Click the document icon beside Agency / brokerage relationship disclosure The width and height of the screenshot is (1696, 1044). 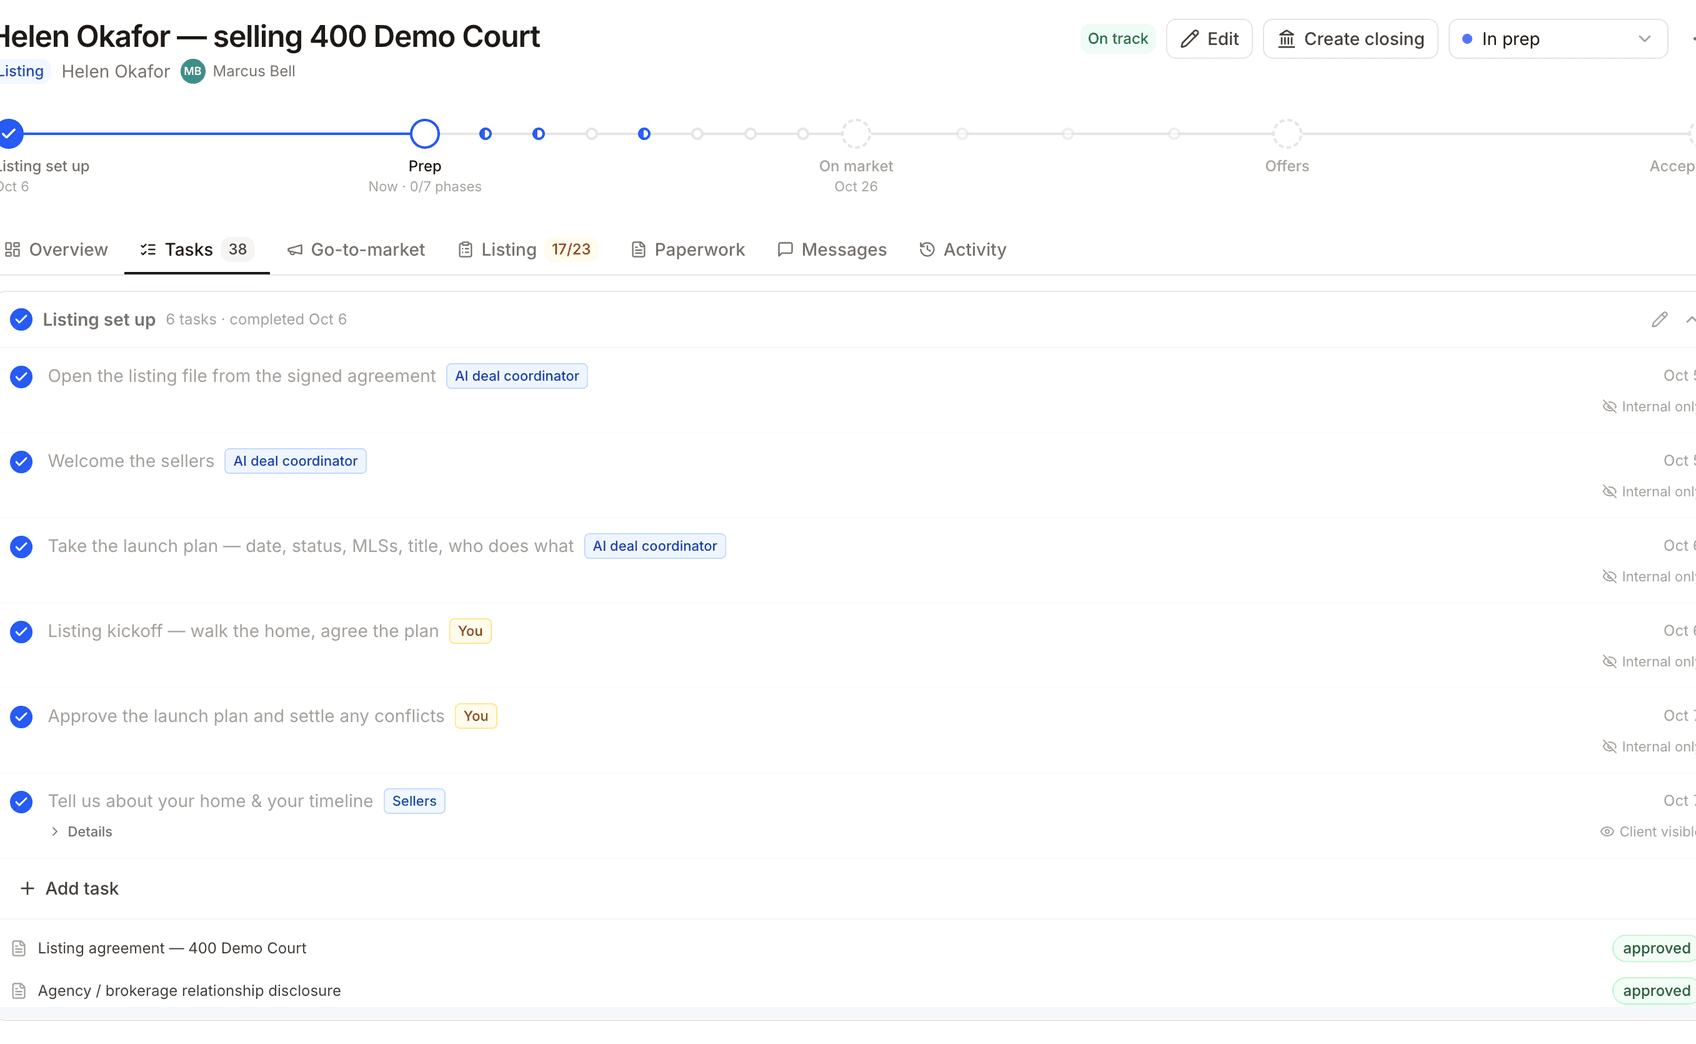(18, 991)
